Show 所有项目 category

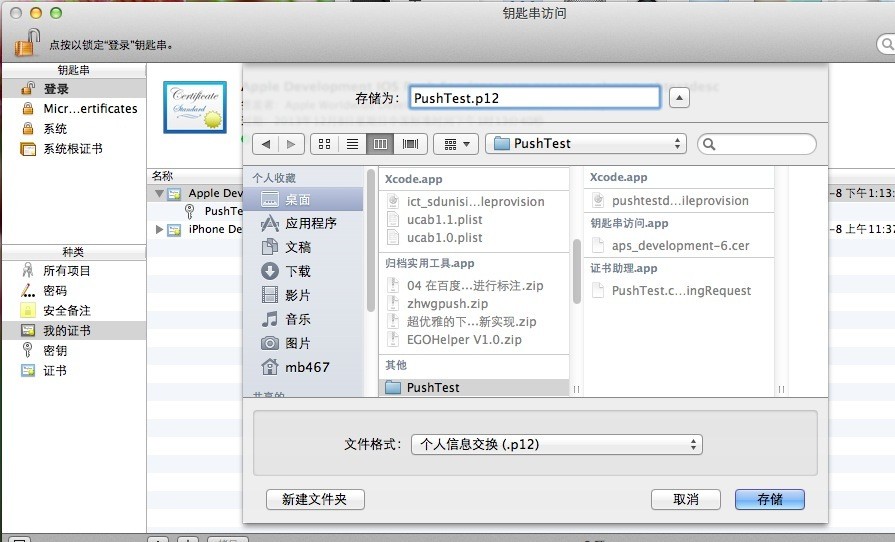[x=74, y=270]
